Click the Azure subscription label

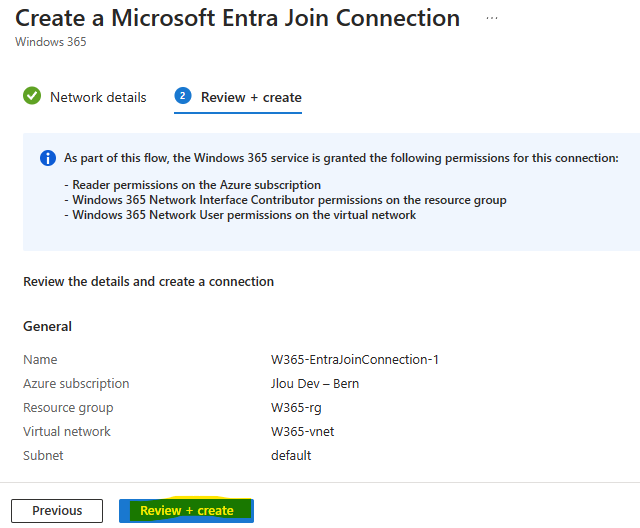point(76,384)
